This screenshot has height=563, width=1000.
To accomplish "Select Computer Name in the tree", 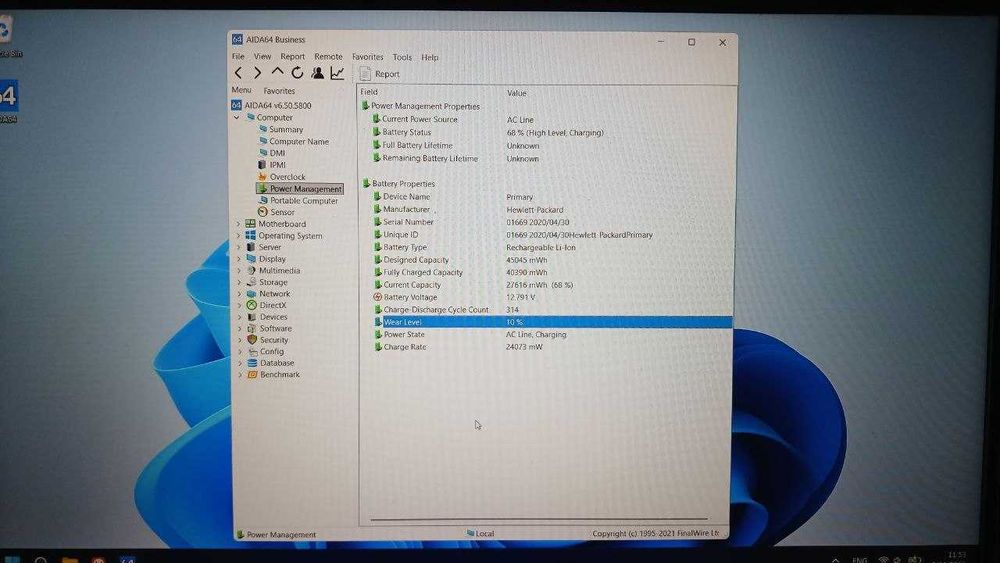I will 293,142.
